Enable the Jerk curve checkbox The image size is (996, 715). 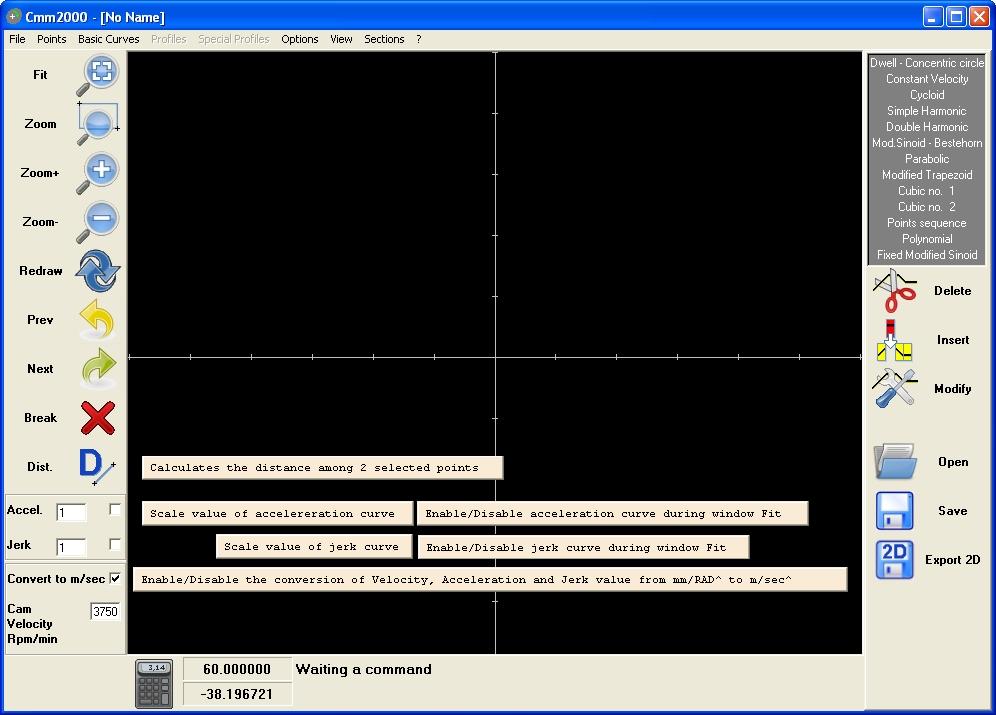tap(115, 544)
